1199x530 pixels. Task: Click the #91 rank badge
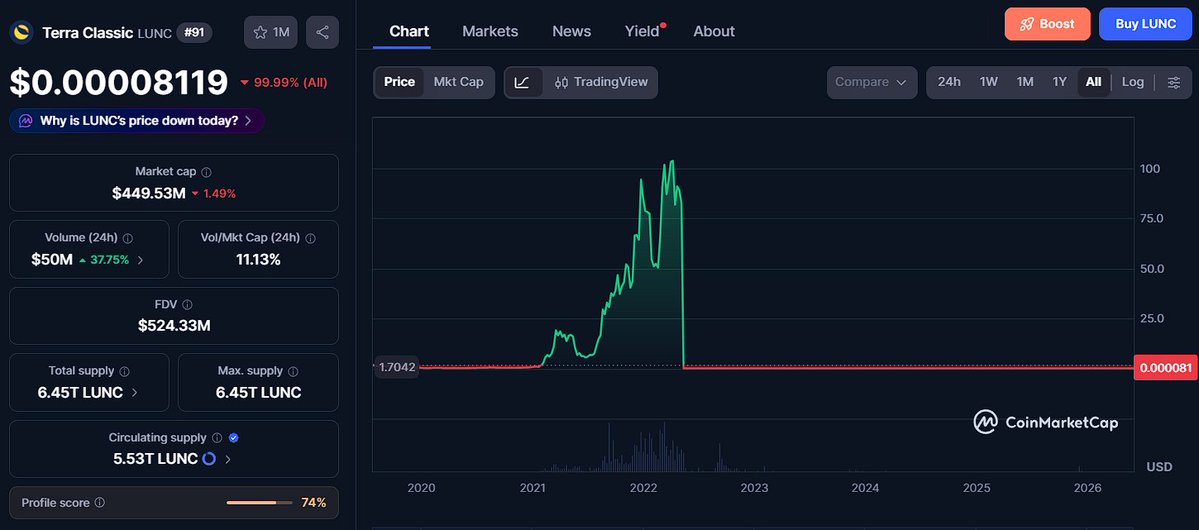[194, 32]
